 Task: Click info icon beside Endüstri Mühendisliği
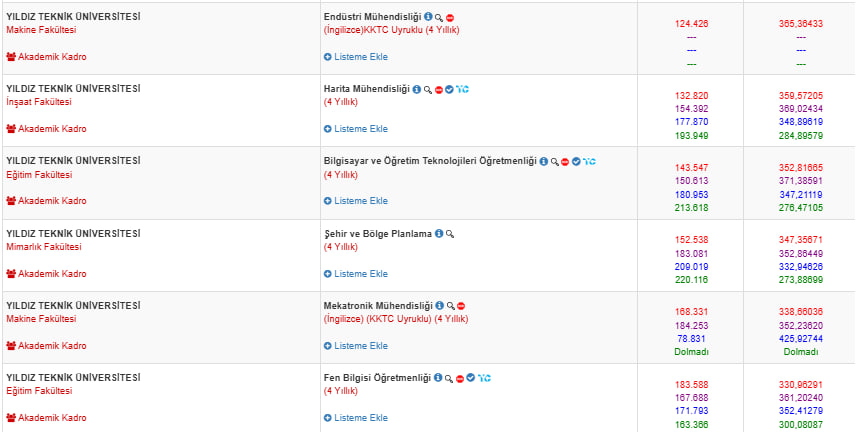tap(428, 17)
